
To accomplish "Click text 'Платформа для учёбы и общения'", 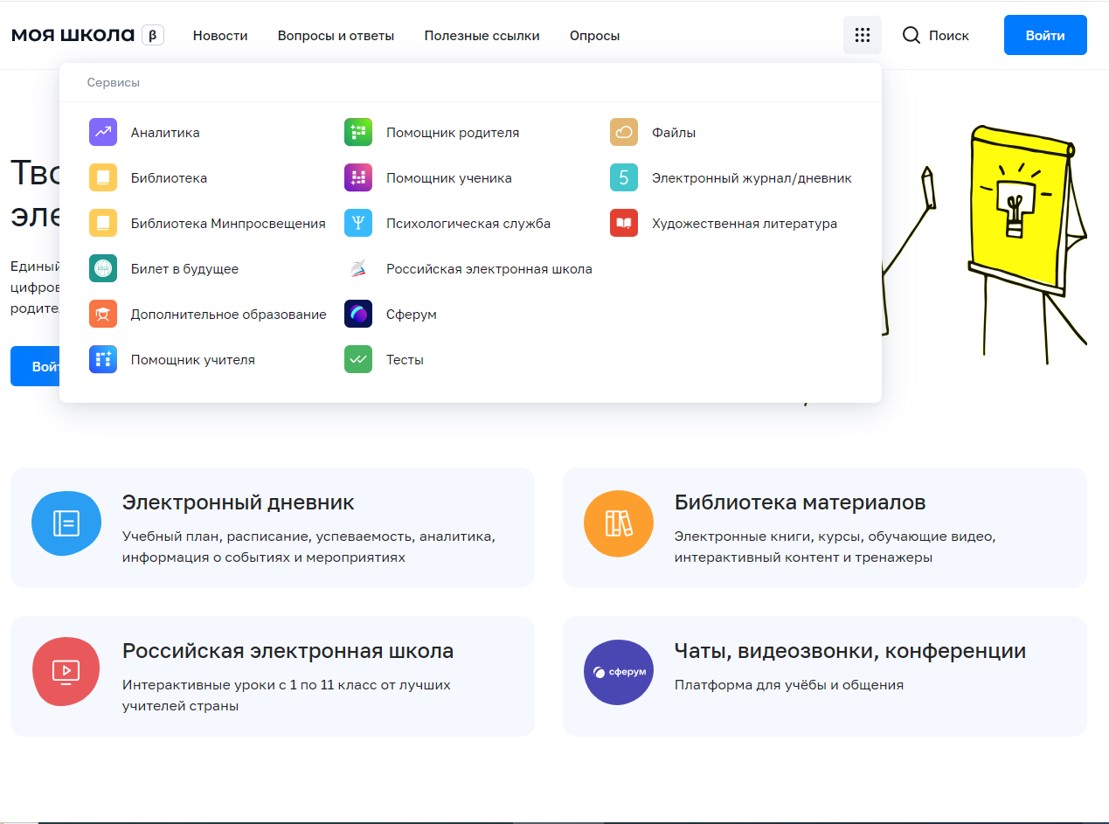I will (x=789, y=685).
